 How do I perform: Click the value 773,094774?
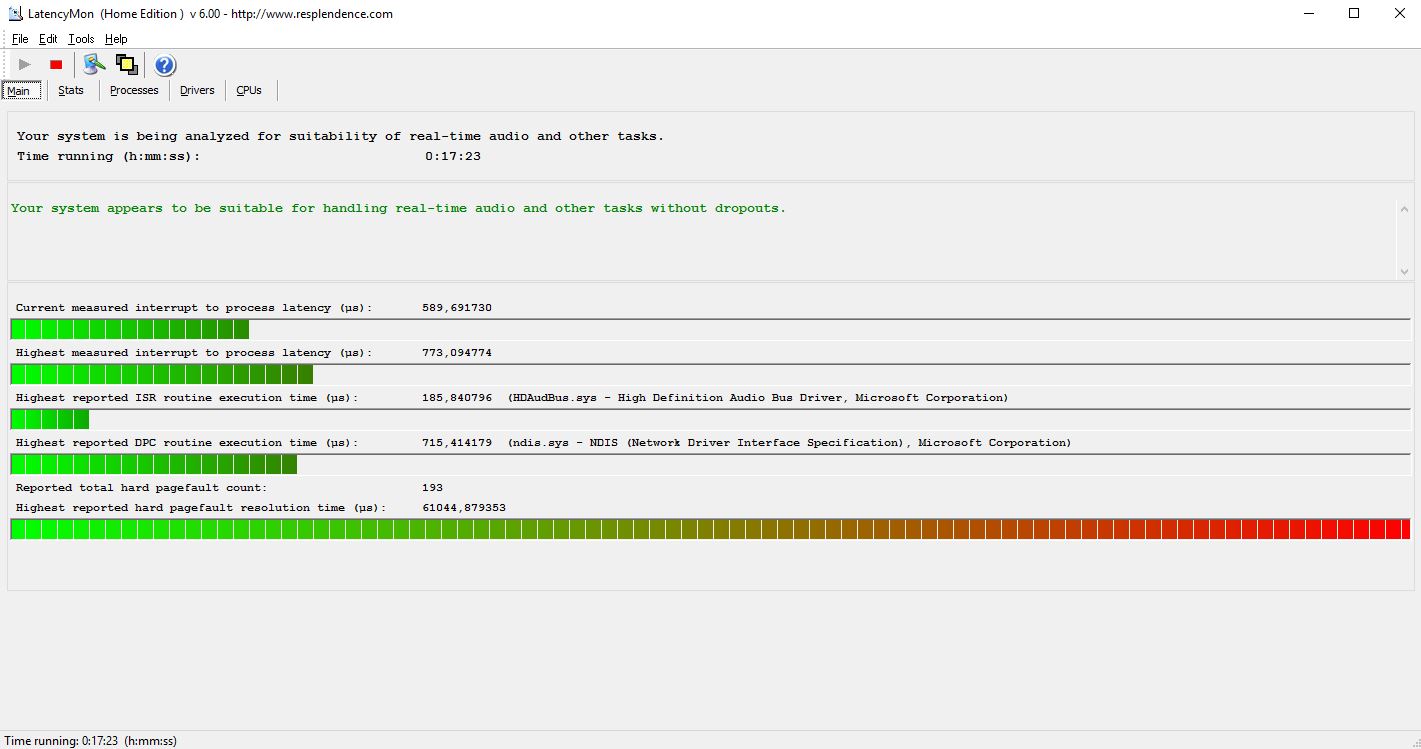click(457, 353)
